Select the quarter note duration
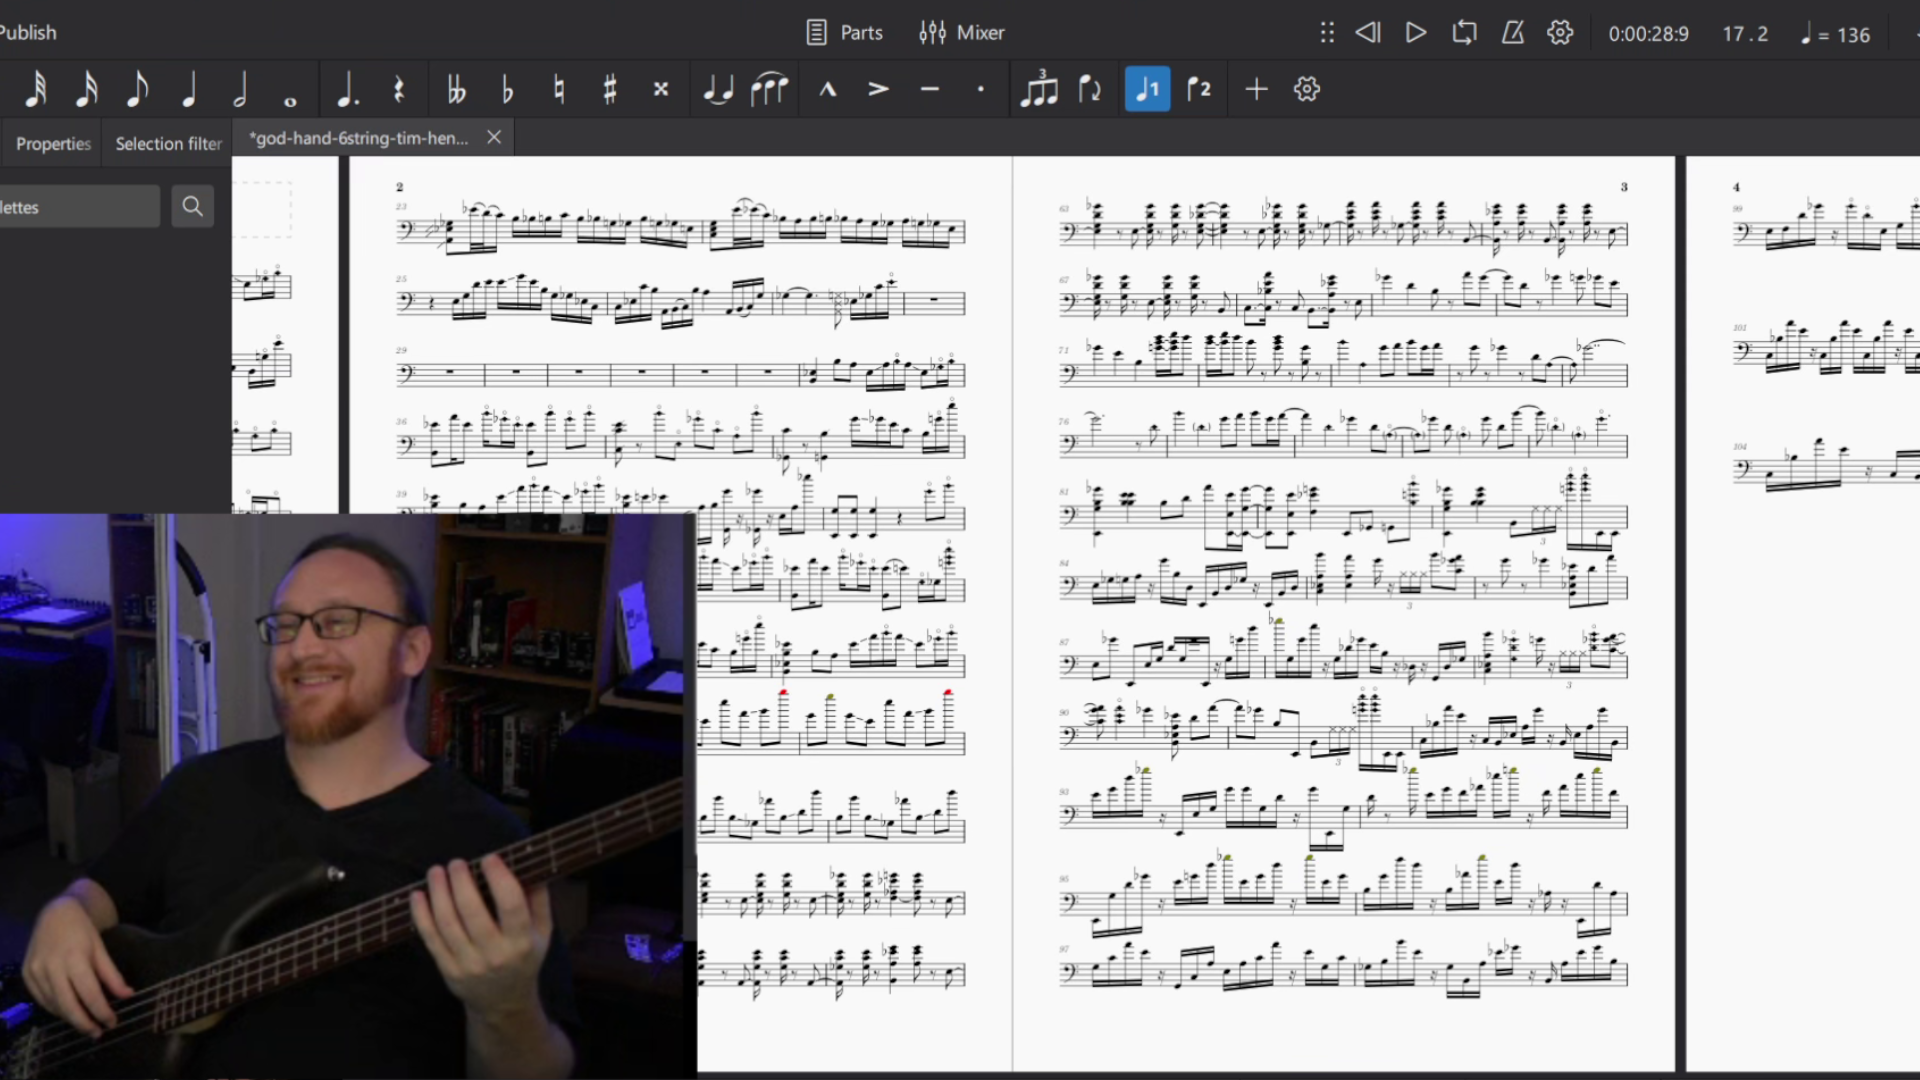This screenshot has width=1920, height=1080. click(x=188, y=90)
